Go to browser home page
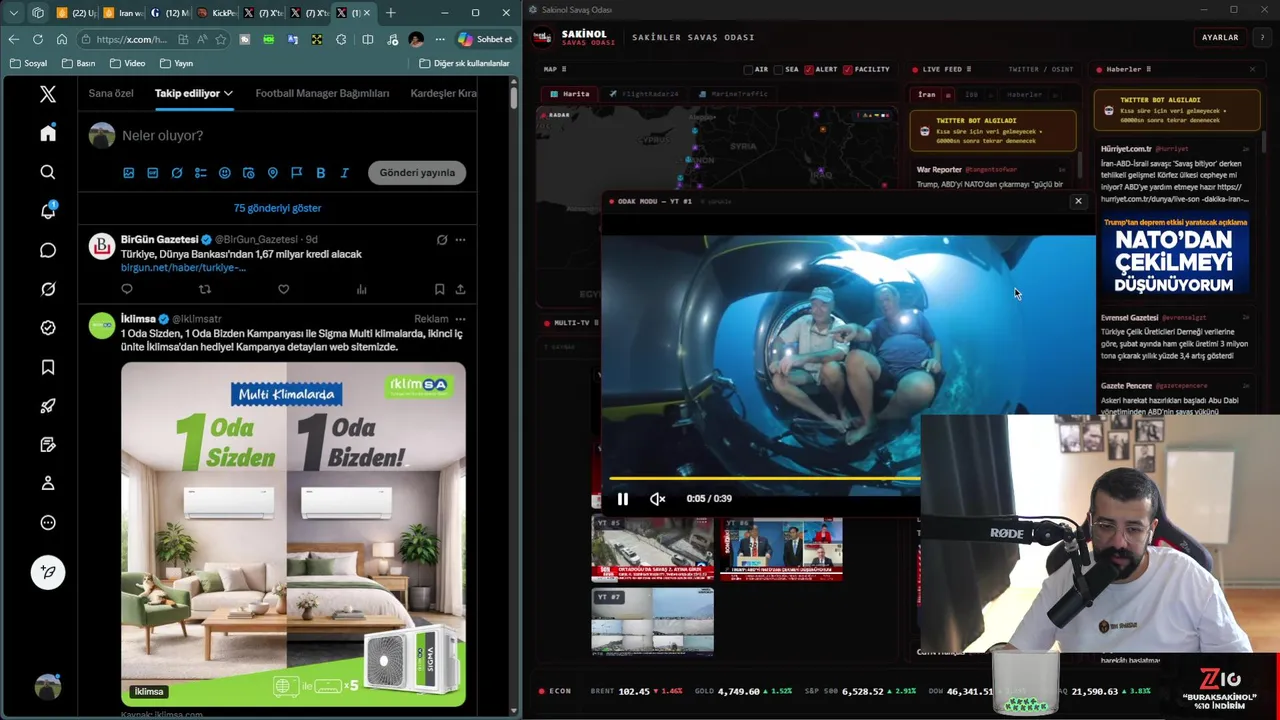This screenshot has width=1280, height=720. point(62,39)
